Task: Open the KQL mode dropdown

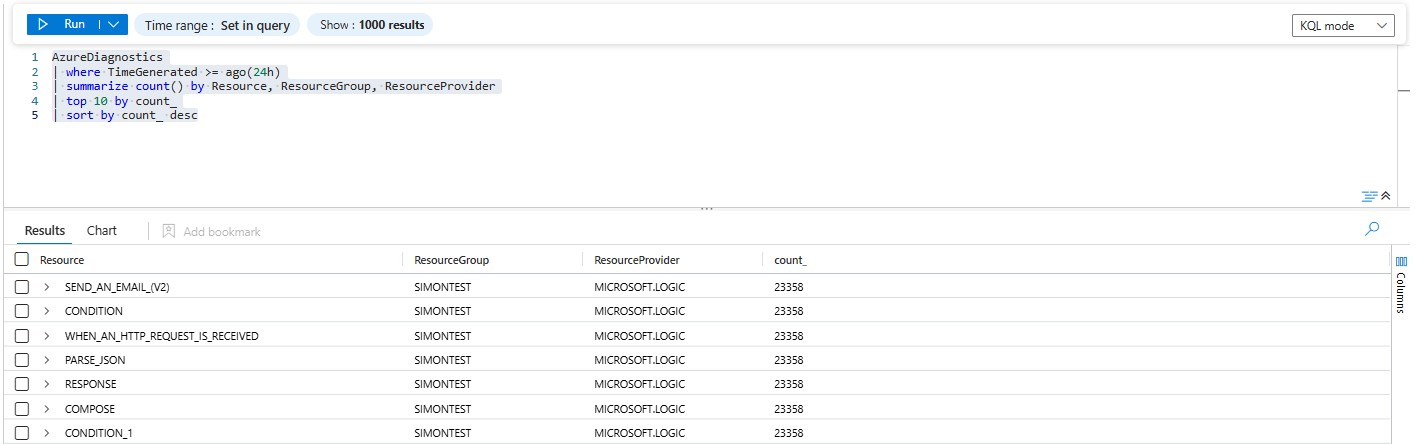Action: [1342, 26]
